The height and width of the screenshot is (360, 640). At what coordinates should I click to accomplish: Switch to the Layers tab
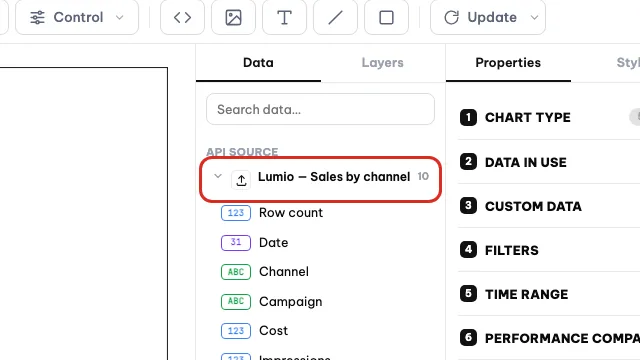click(382, 62)
